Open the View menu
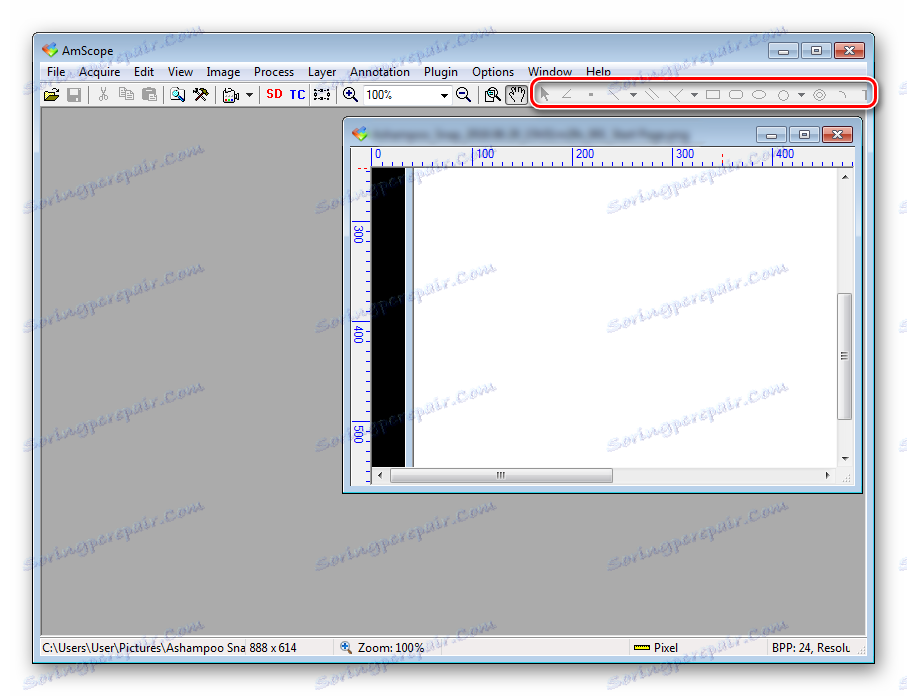 point(180,72)
